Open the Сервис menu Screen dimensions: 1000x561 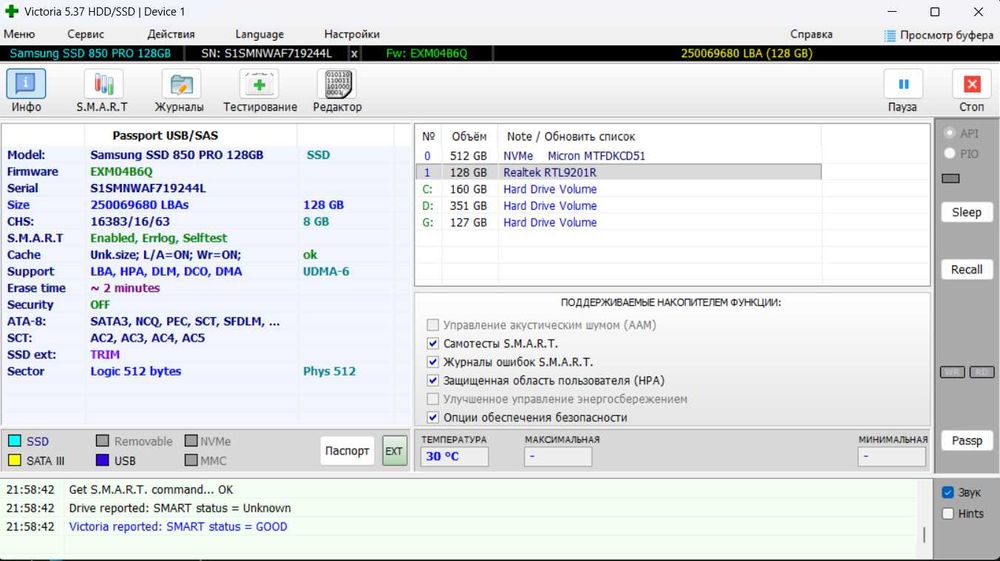85,34
